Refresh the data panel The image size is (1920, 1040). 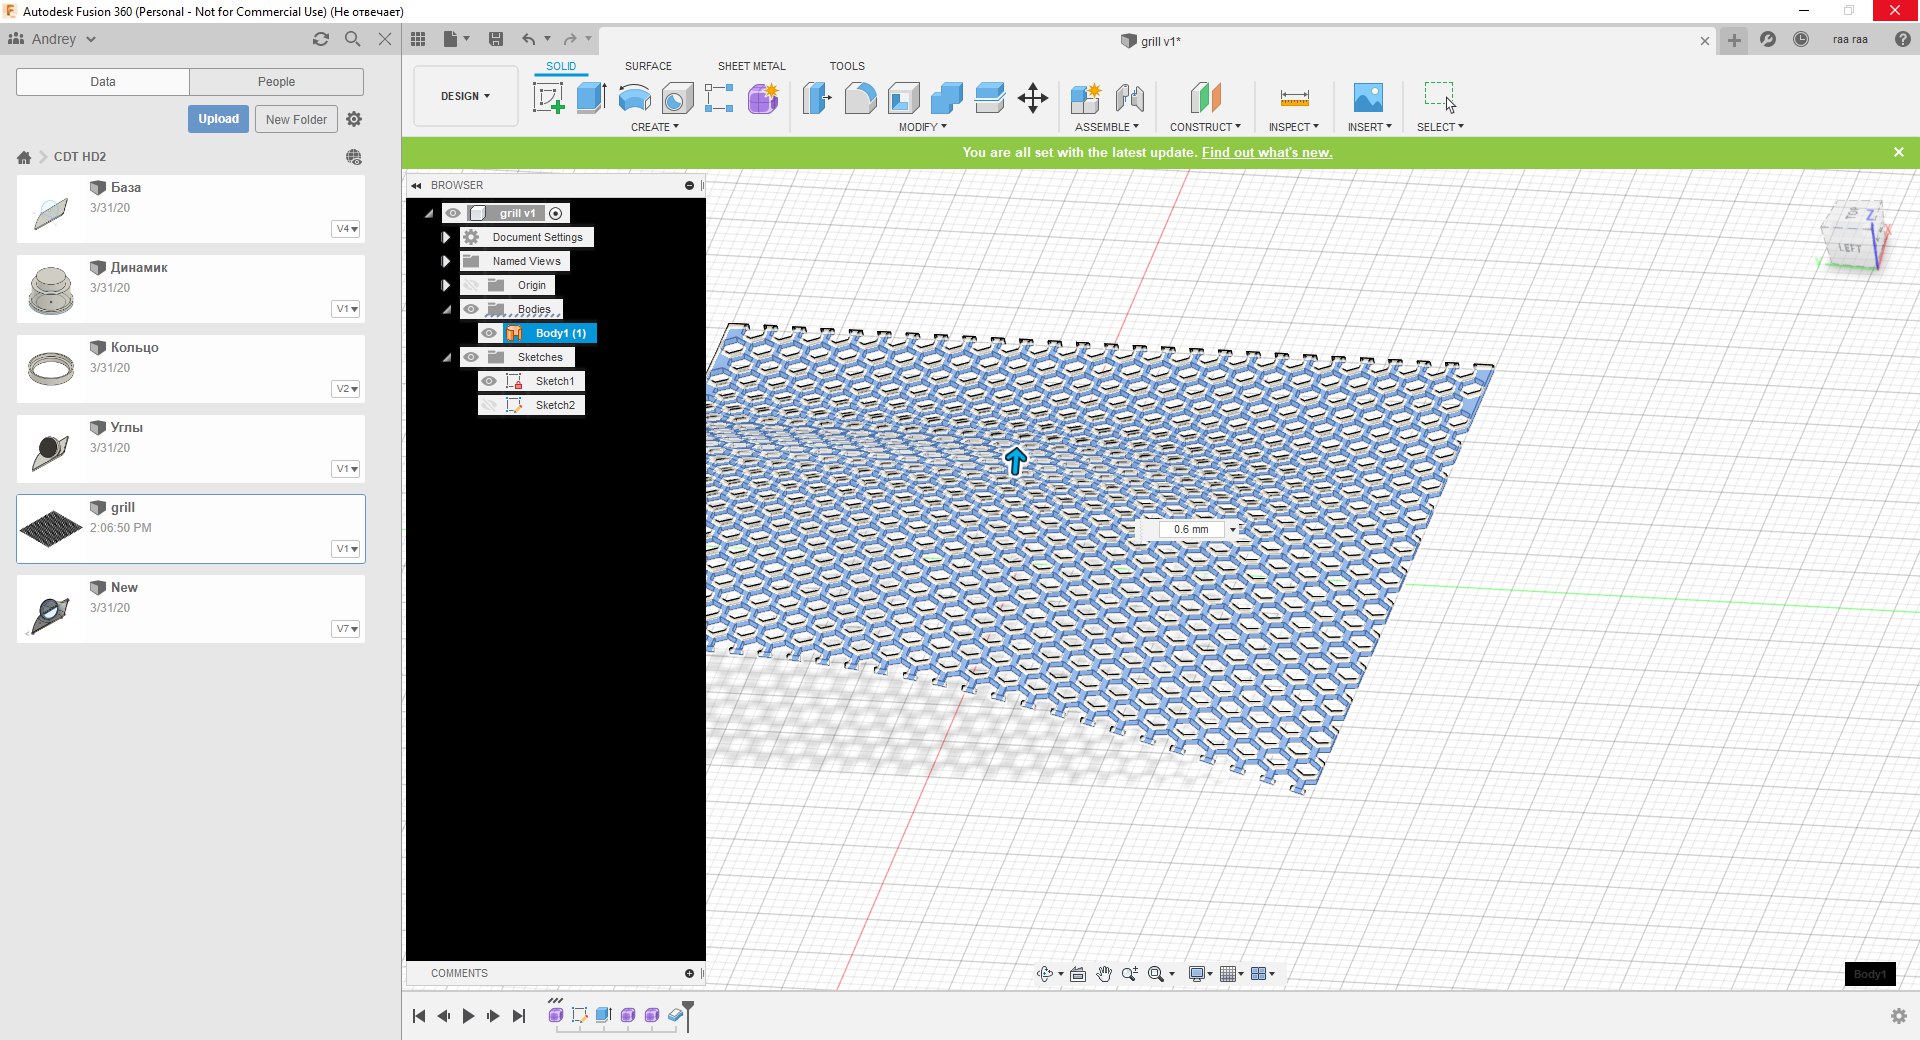pos(321,39)
